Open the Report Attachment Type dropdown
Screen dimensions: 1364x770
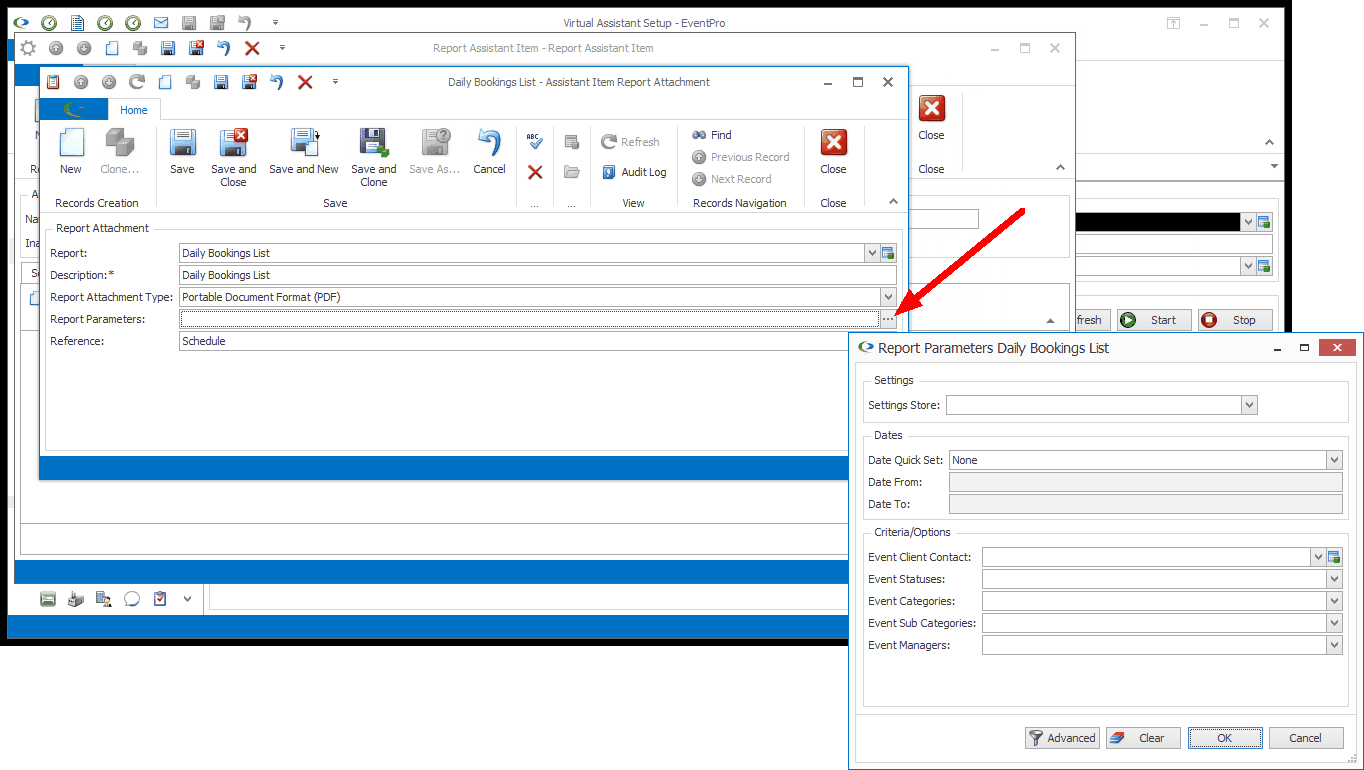pyautogui.click(x=888, y=297)
